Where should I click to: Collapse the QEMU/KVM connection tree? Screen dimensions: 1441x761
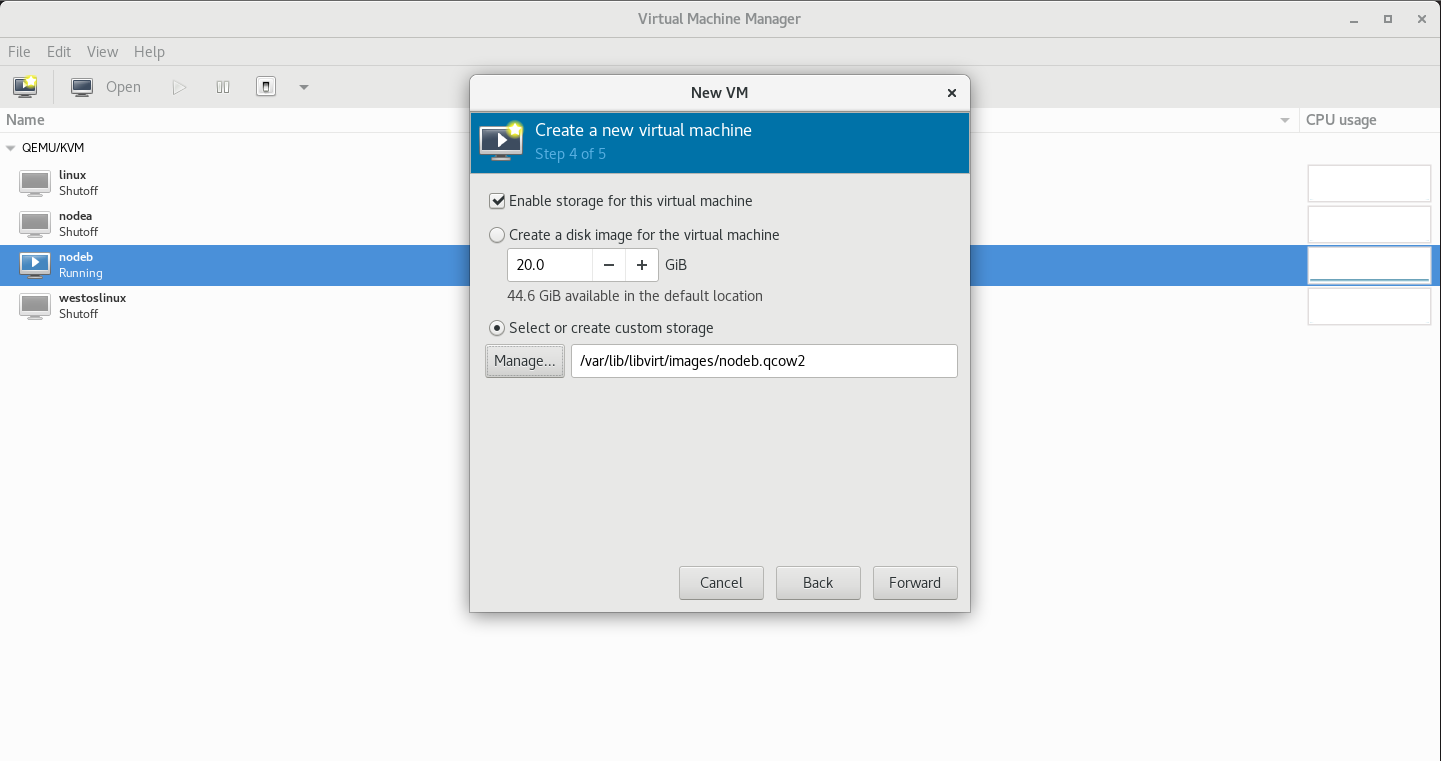pos(11,148)
